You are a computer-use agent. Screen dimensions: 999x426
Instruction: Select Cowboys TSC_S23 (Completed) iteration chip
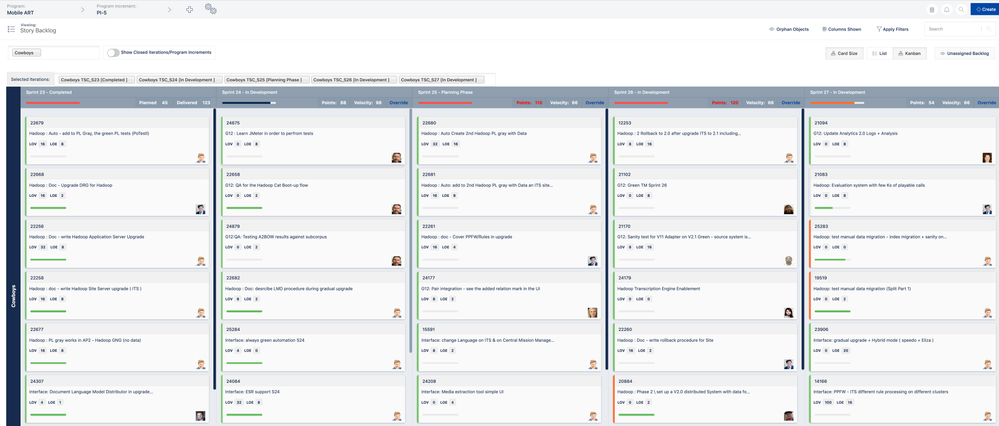tap(96, 80)
